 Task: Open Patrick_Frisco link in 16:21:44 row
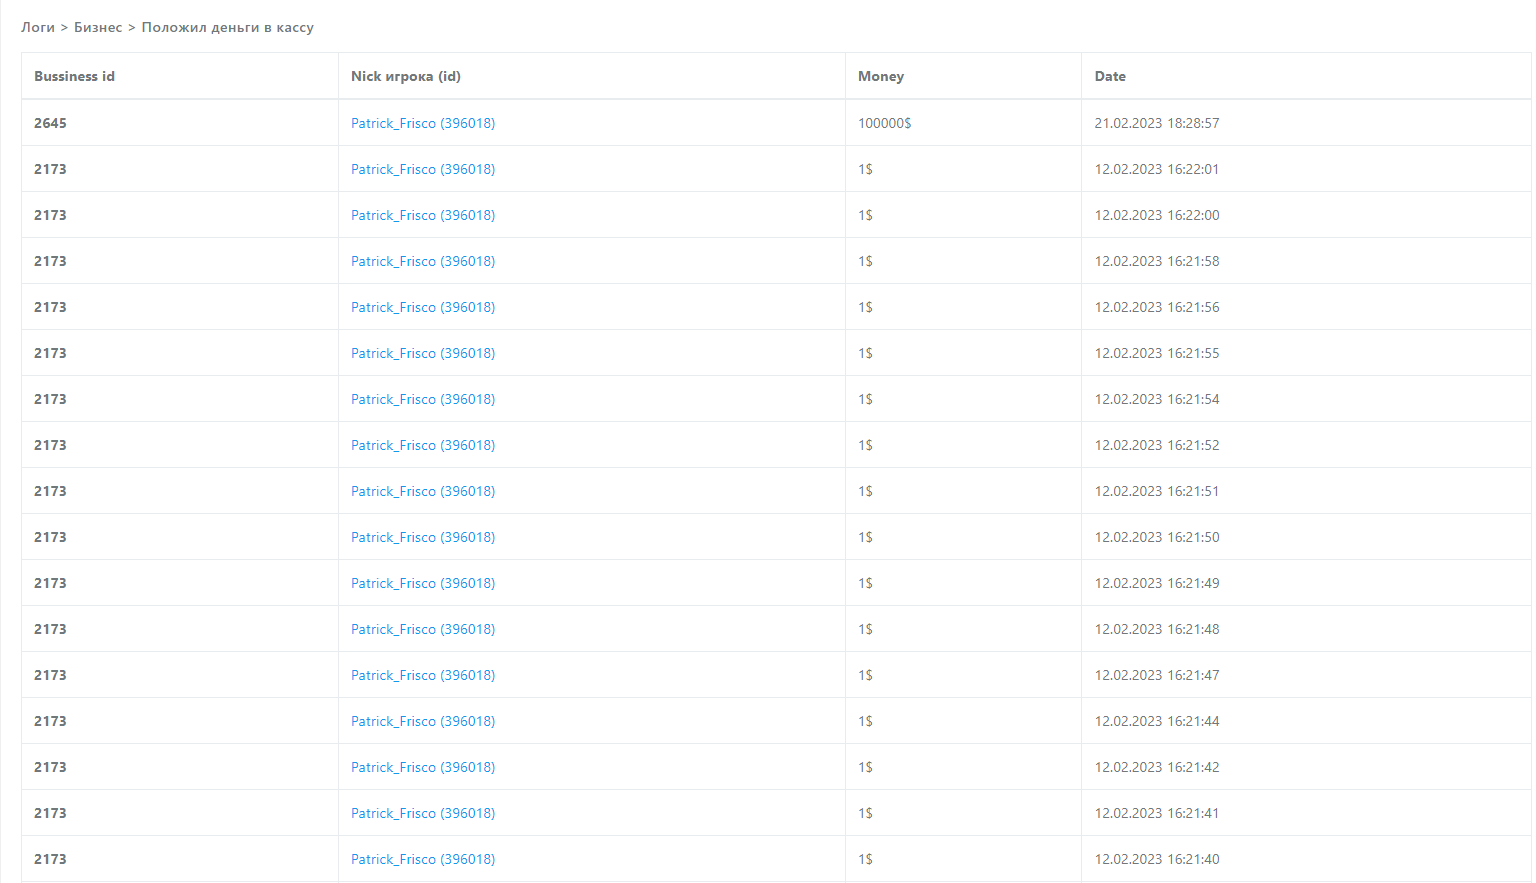point(422,721)
